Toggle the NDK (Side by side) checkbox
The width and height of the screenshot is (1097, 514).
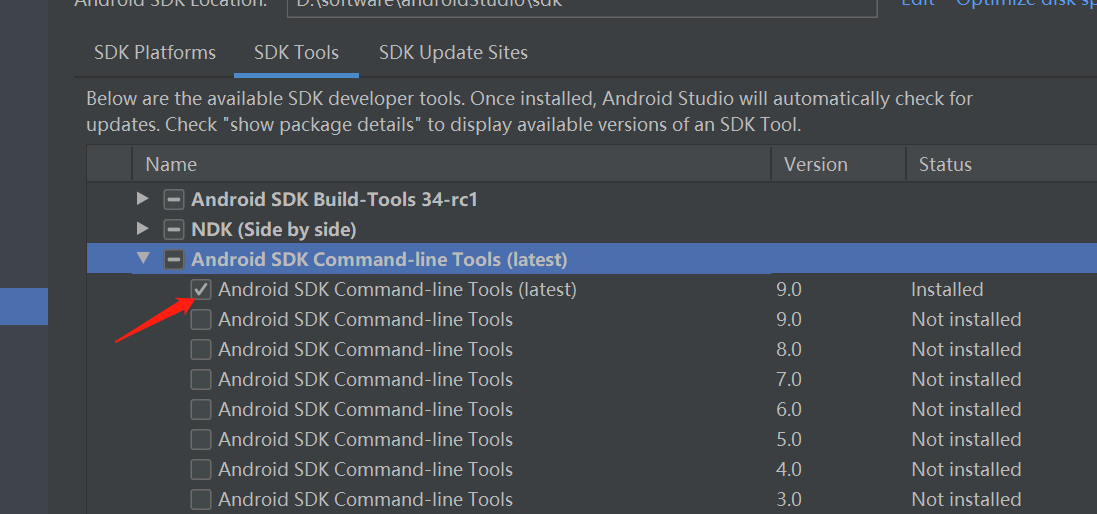(174, 230)
